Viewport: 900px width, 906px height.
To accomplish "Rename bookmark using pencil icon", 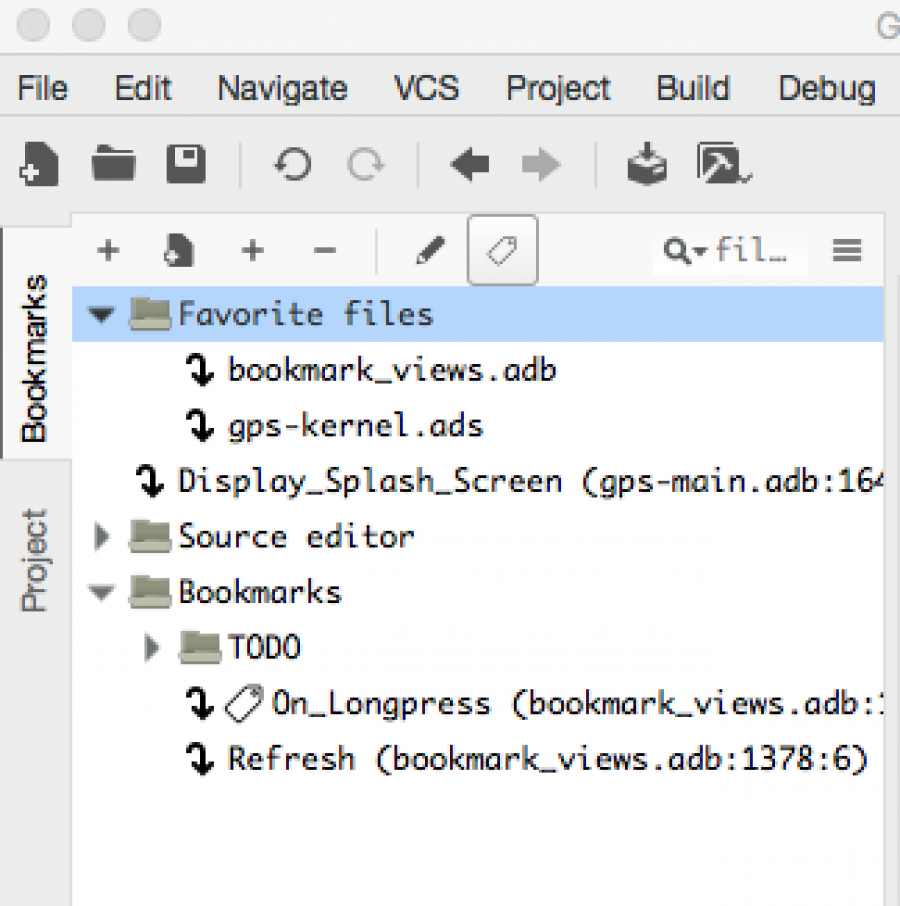I will 431,251.
